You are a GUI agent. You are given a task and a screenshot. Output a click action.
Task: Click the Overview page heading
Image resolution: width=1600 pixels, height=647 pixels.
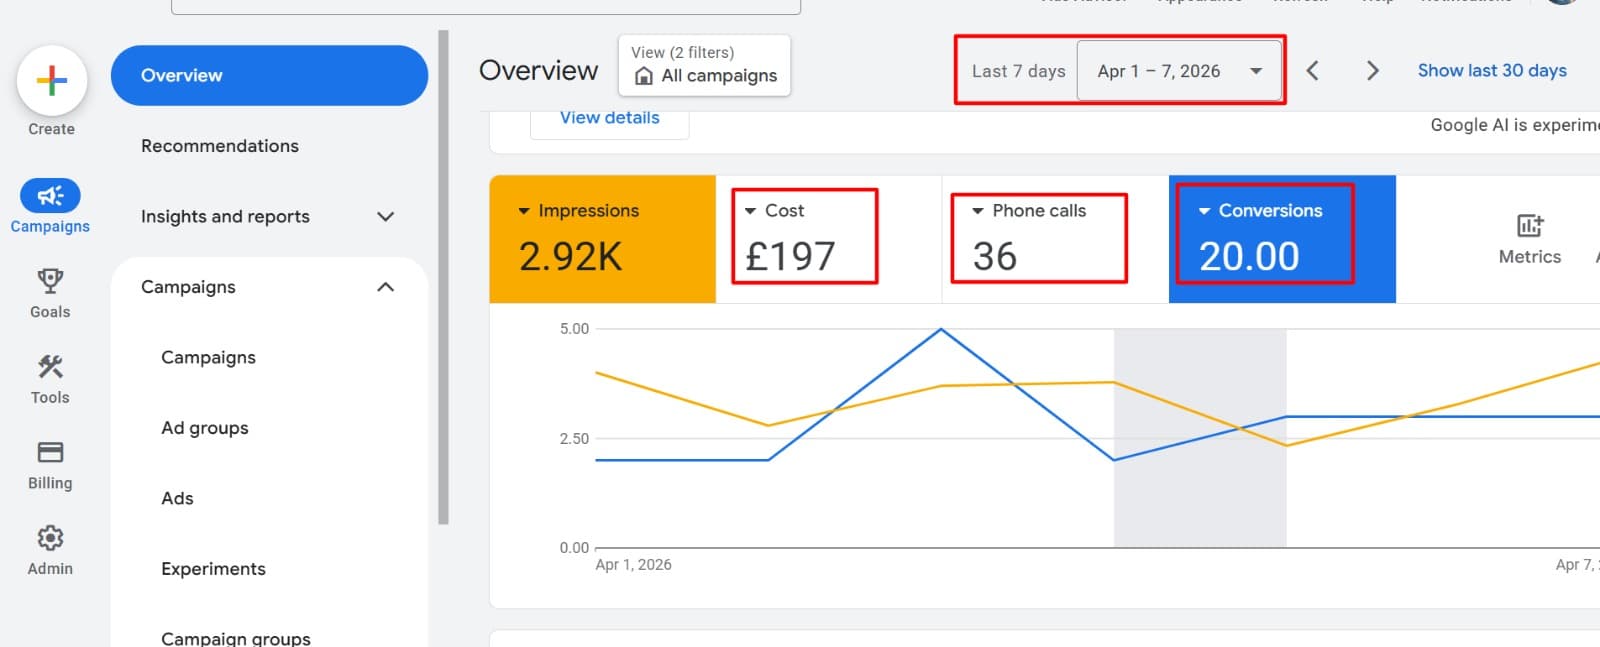pos(538,70)
